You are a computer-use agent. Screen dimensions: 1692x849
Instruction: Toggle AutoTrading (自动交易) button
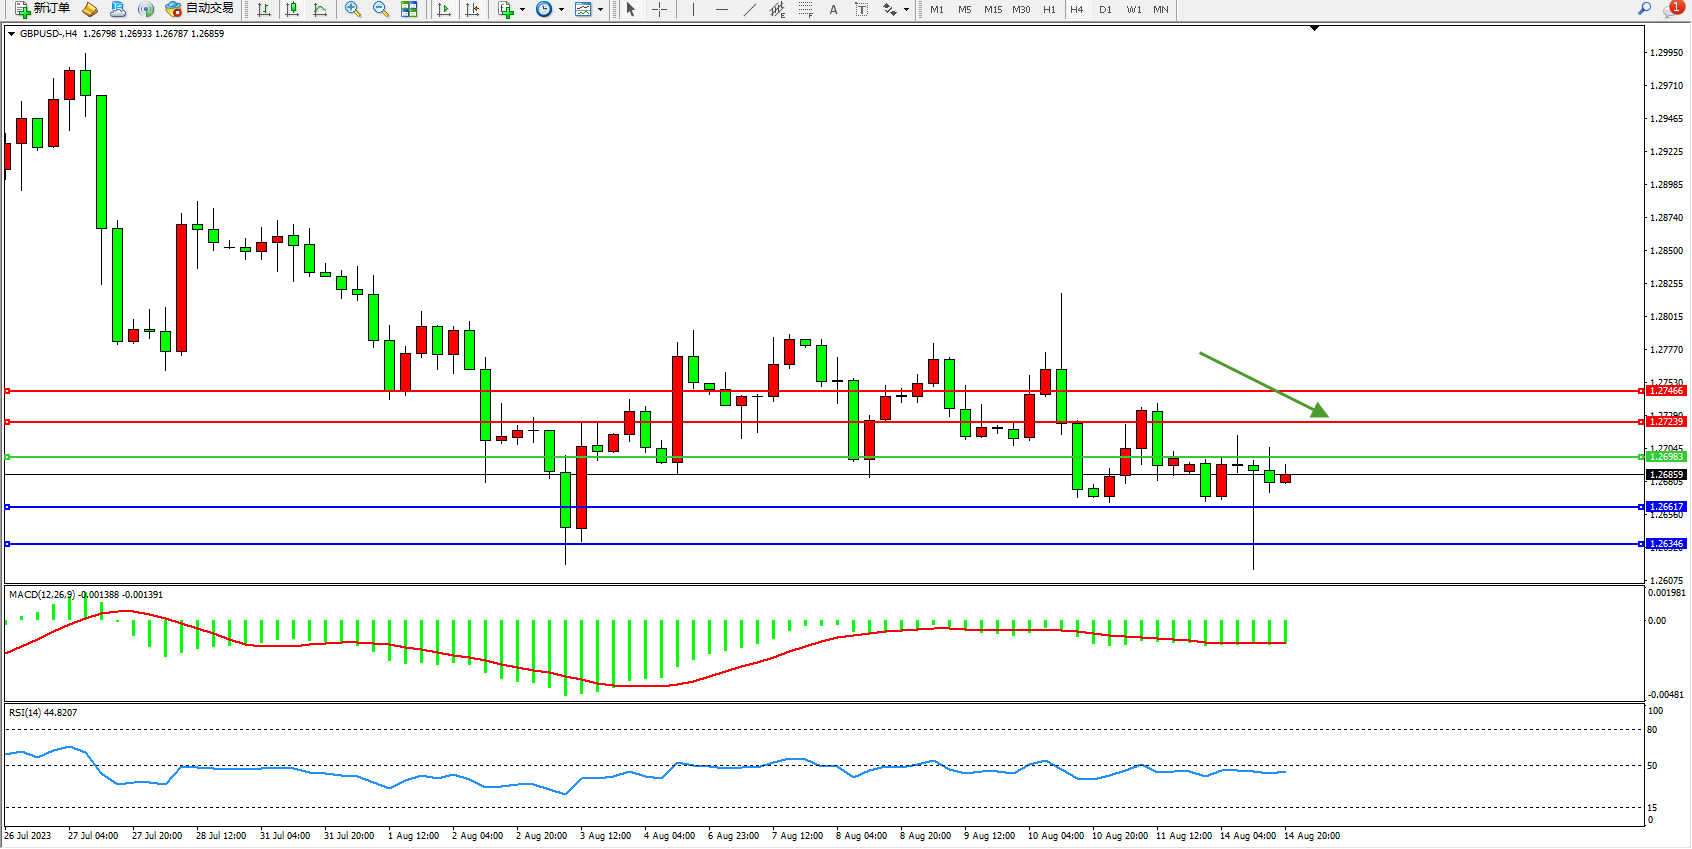click(200, 9)
